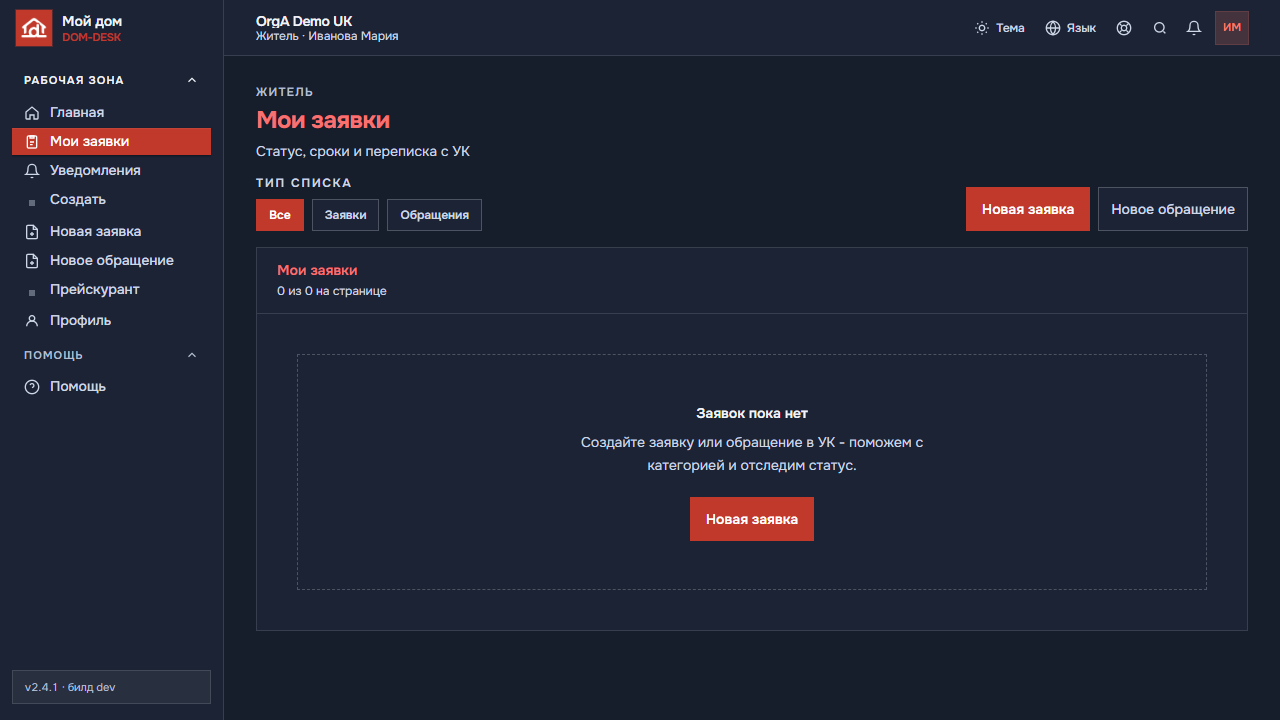Open Профиль in the sidebar
Image resolution: width=1280 pixels, height=720 pixels.
pos(112,321)
